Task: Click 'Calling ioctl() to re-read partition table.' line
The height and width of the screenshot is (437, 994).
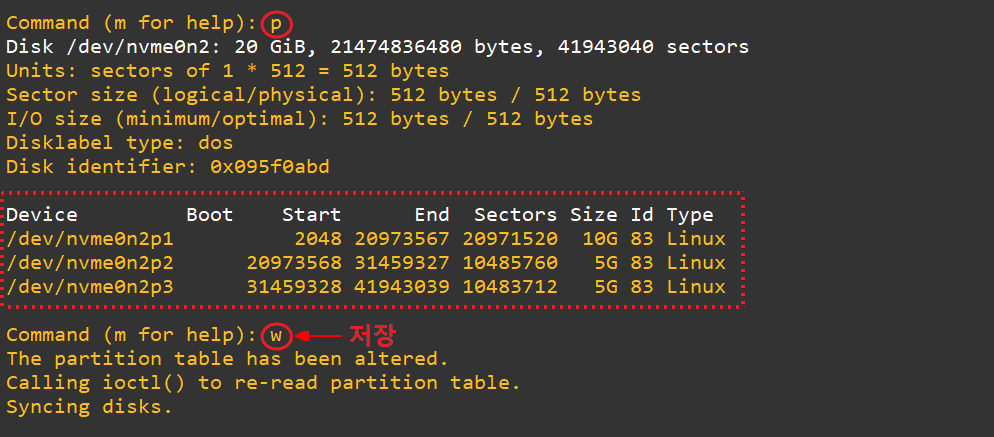Action: click(263, 383)
